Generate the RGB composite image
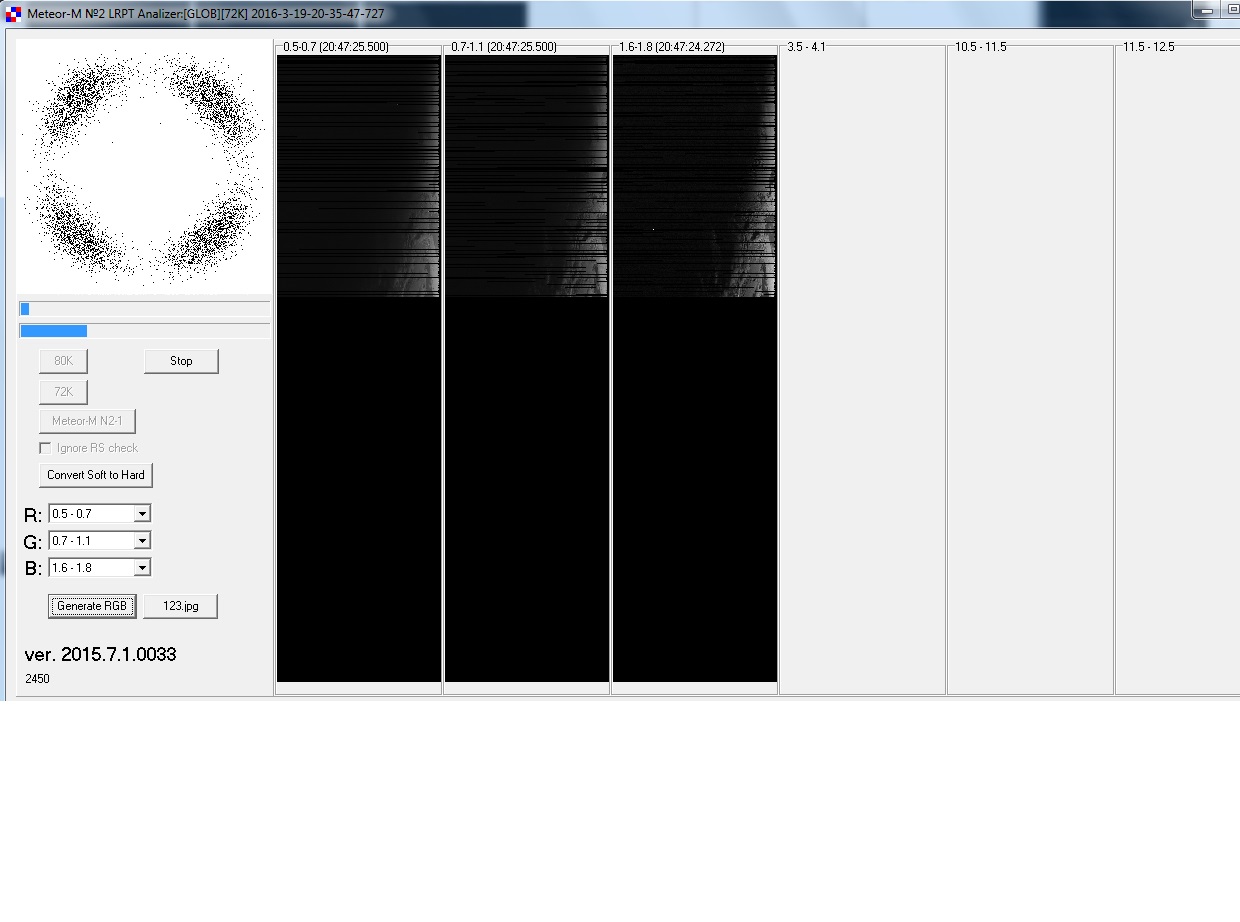 92,606
